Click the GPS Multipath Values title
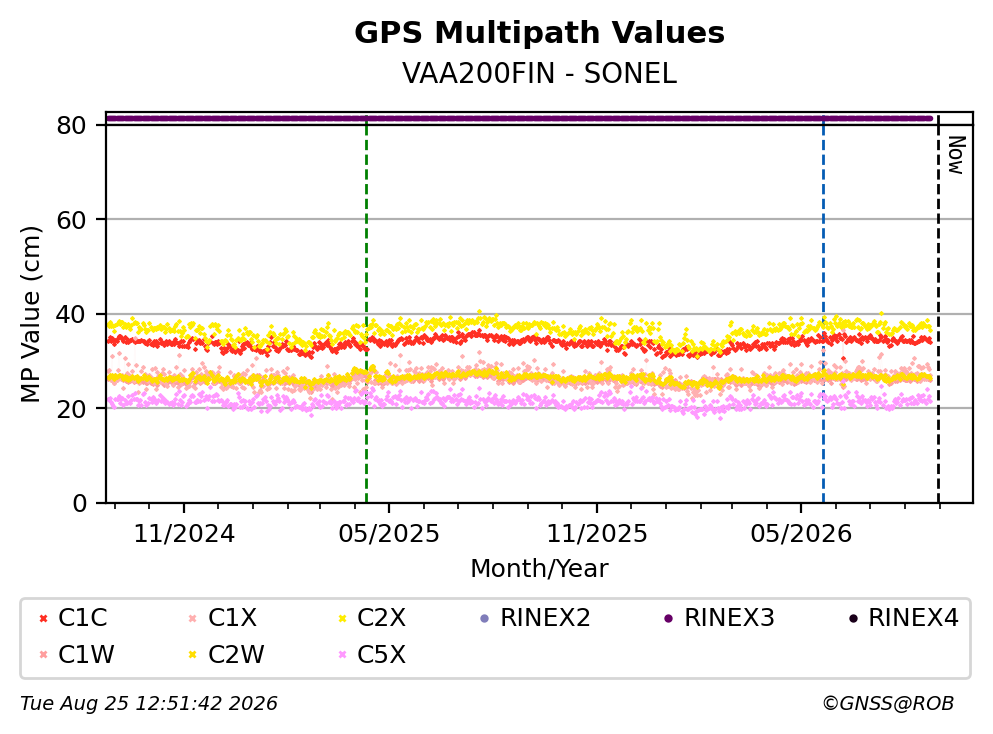The width and height of the screenshot is (993, 734). (539, 33)
